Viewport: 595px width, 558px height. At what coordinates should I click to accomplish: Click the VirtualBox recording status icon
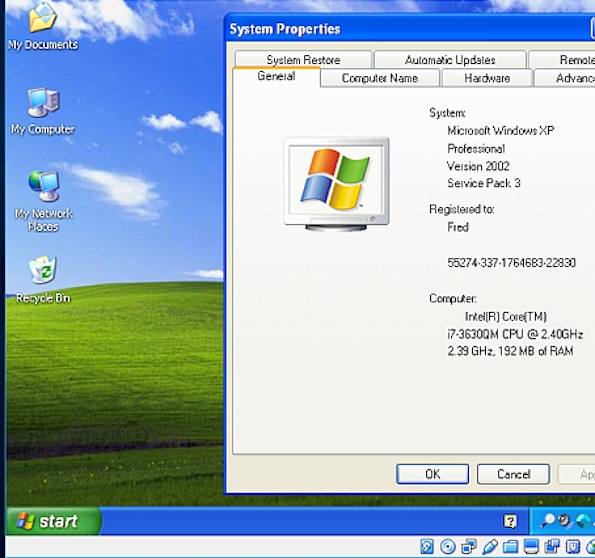click(x=552, y=547)
